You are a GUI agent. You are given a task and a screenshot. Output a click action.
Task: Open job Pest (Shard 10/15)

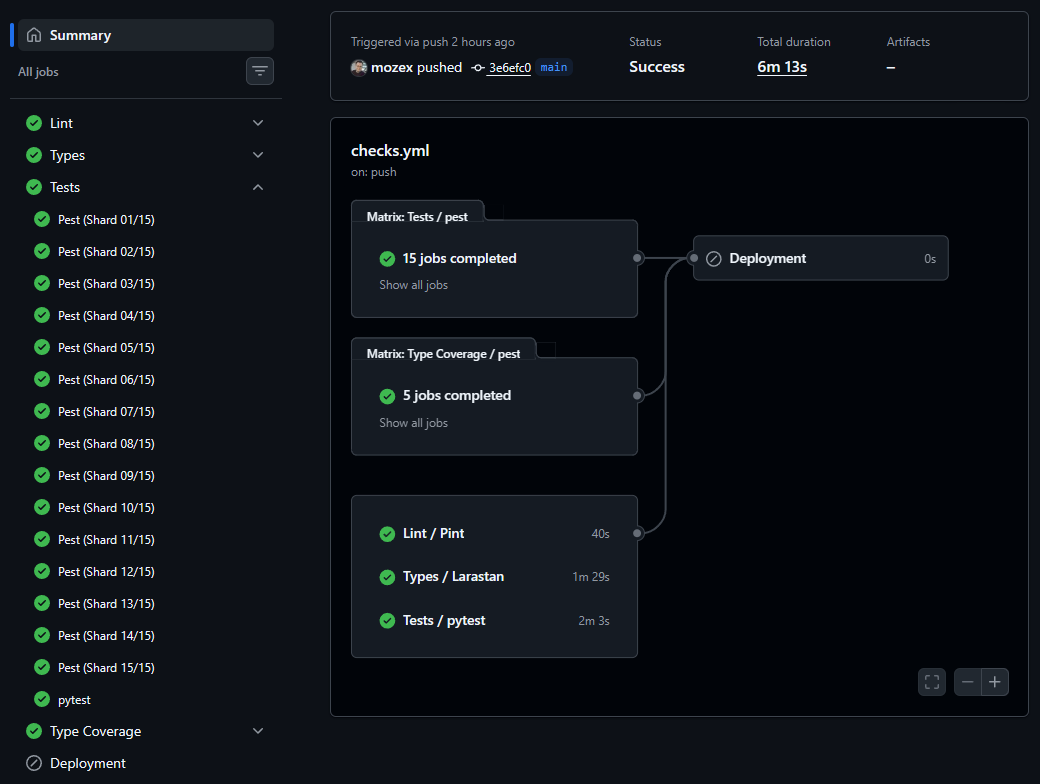click(x=106, y=507)
